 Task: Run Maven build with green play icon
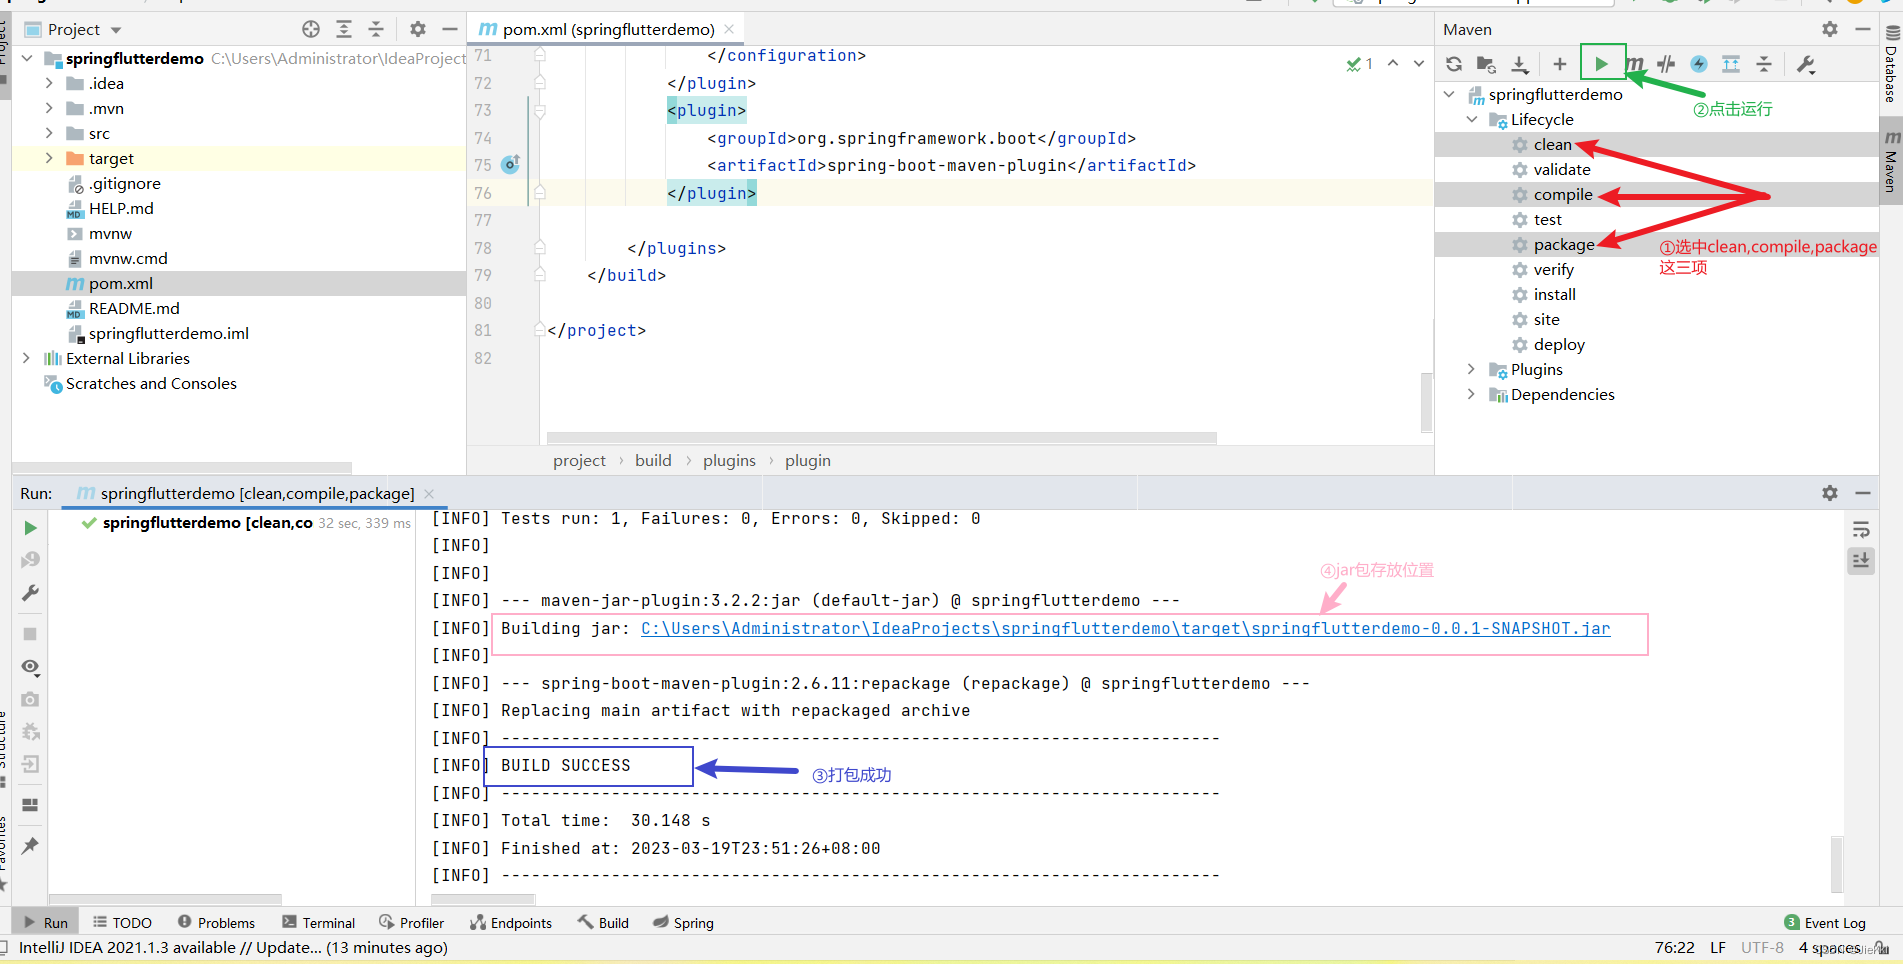[x=1602, y=64]
